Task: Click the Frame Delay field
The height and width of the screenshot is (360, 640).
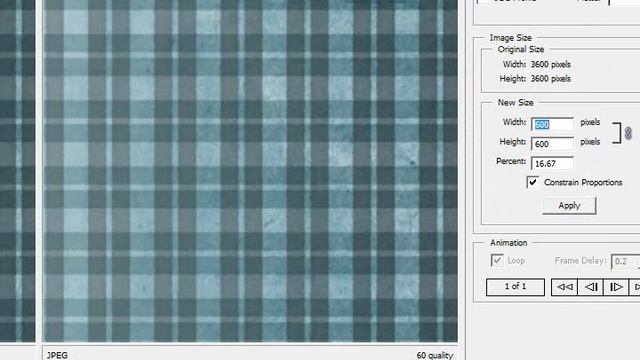Action: point(625,261)
